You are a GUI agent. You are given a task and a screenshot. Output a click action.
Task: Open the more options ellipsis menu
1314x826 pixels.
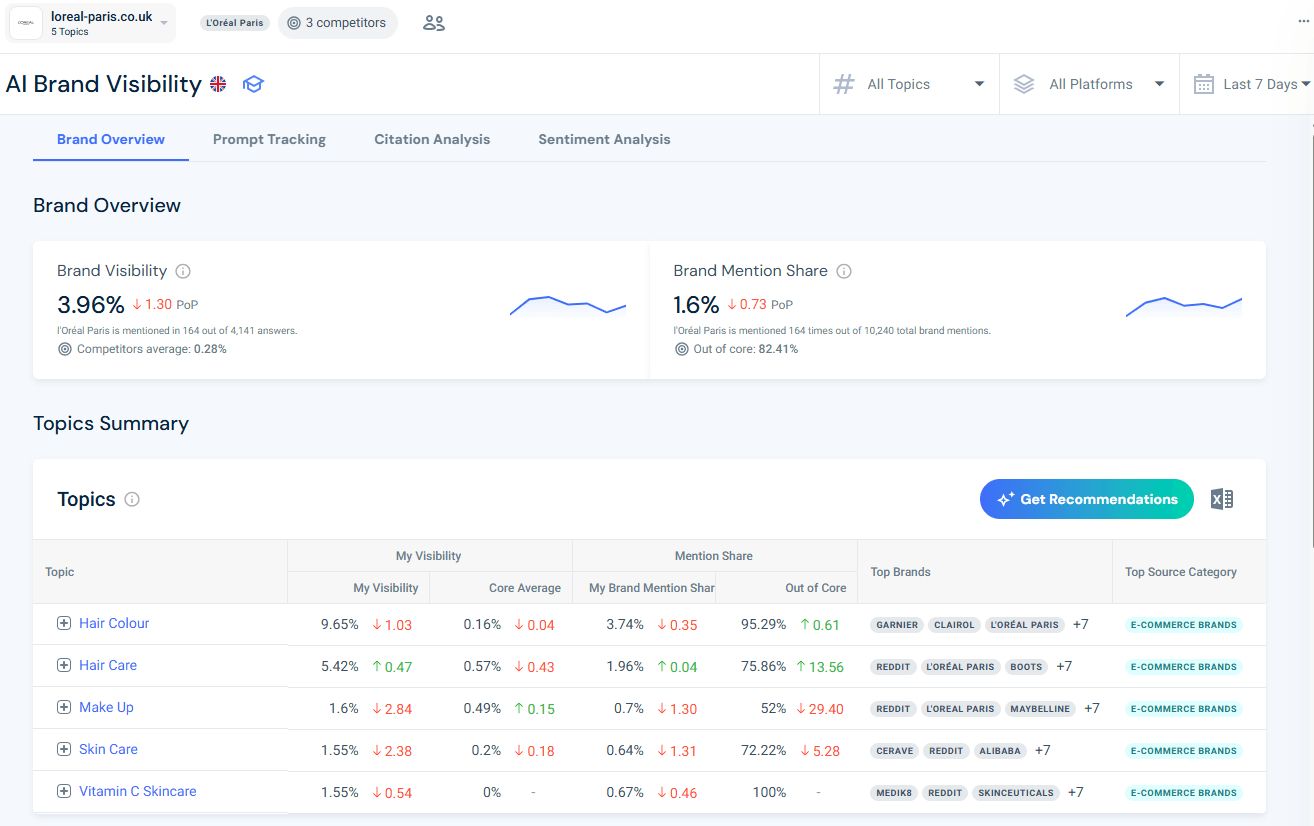pyautogui.click(x=1304, y=21)
